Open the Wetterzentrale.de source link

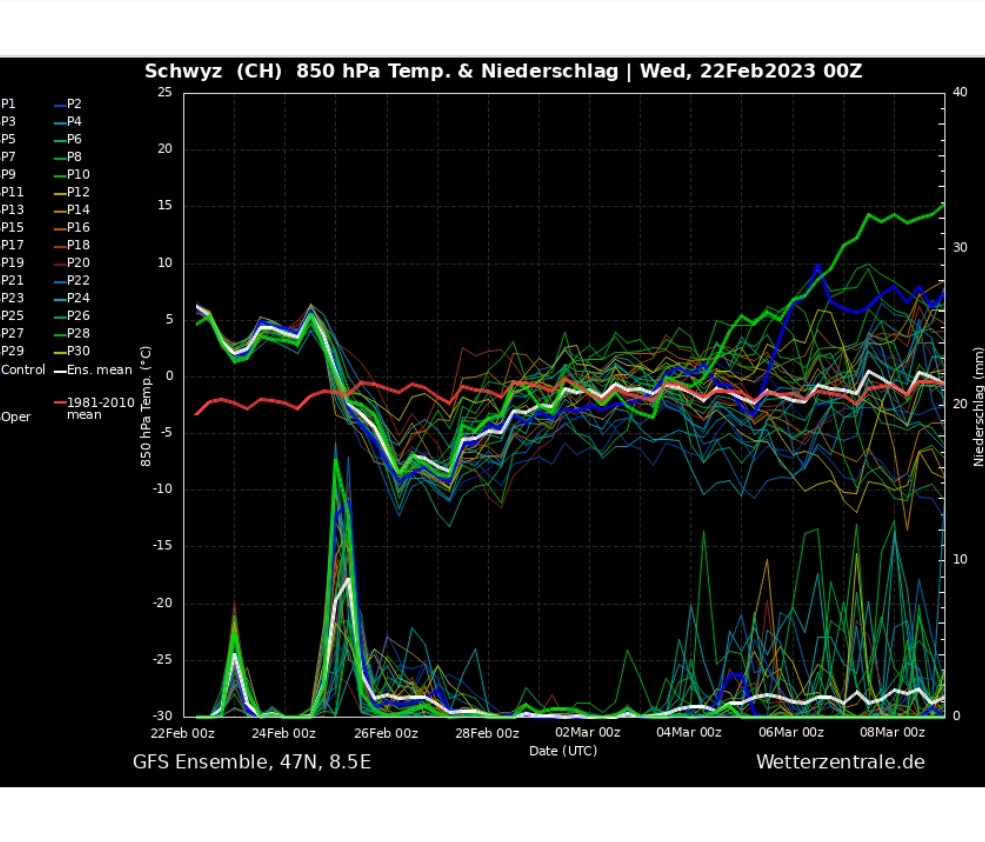click(840, 763)
